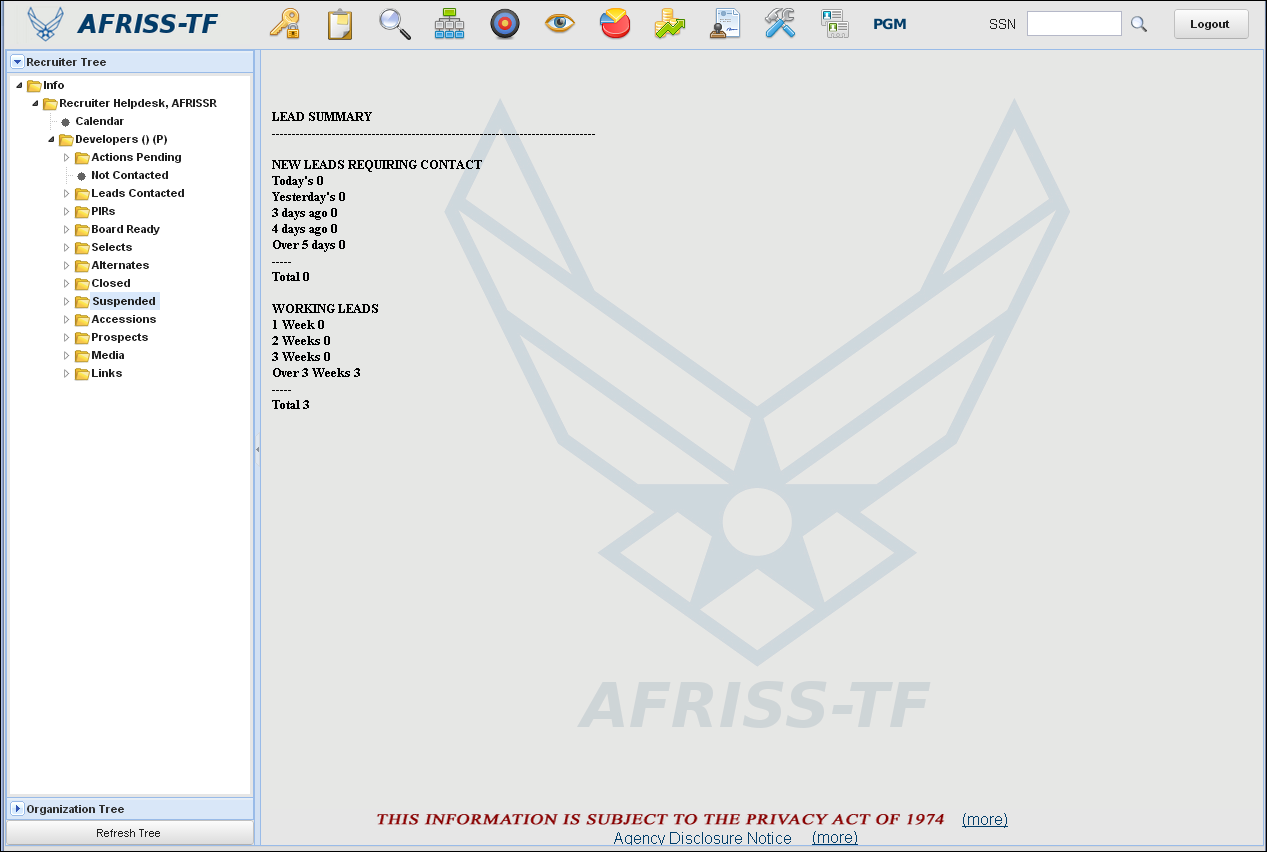The width and height of the screenshot is (1267, 852).
Task: Collapse the Recruiter Helpdesk, AFRISSR node
Action: 35,103
